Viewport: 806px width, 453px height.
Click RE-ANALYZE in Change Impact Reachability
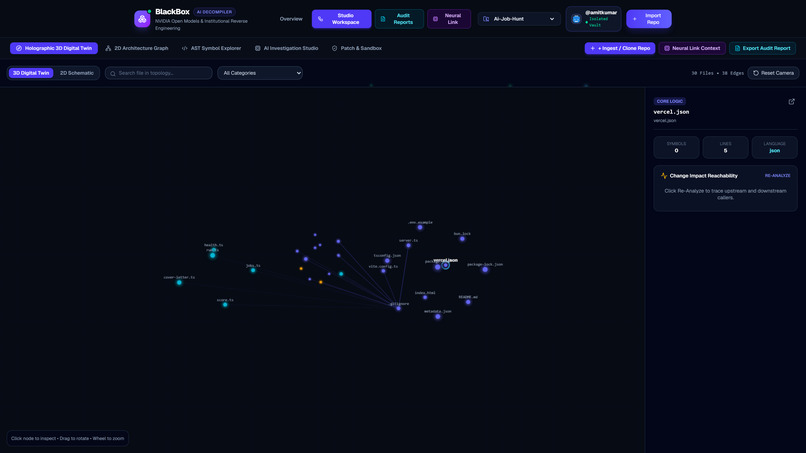[x=777, y=176]
